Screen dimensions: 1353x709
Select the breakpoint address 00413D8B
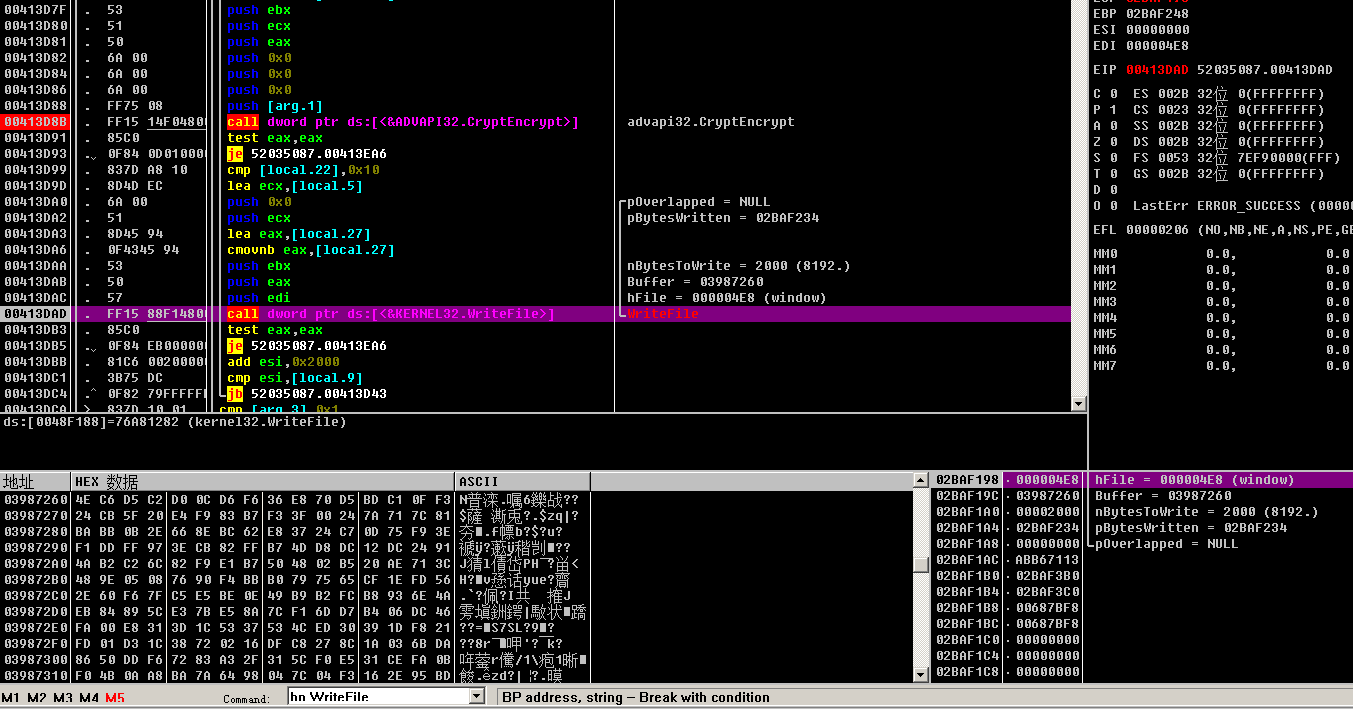point(36,122)
